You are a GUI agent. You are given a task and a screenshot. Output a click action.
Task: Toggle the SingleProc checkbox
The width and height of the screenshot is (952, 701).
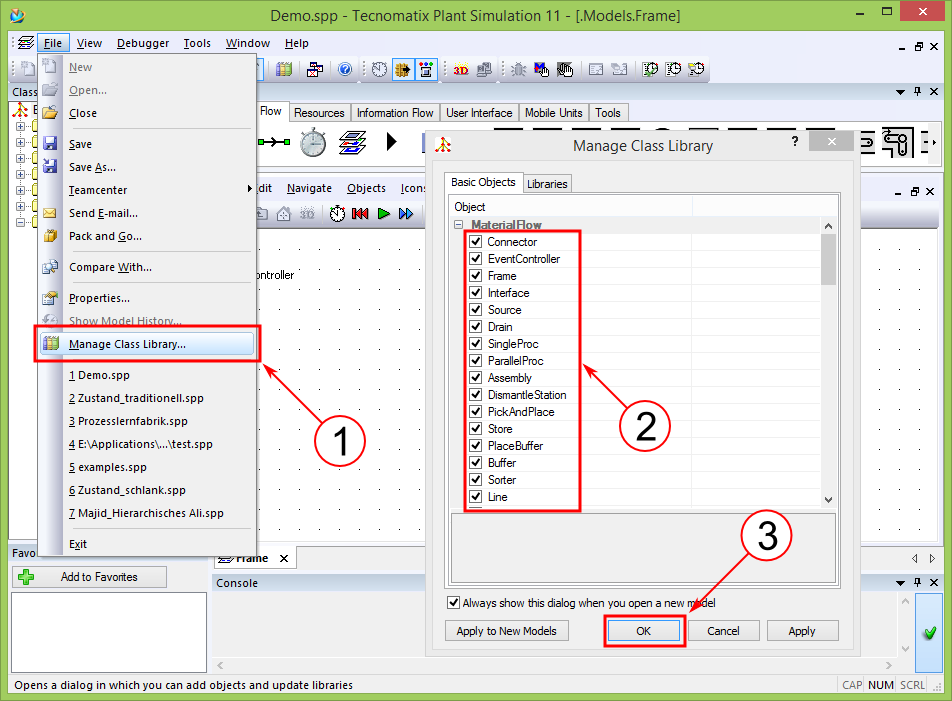[x=476, y=344]
